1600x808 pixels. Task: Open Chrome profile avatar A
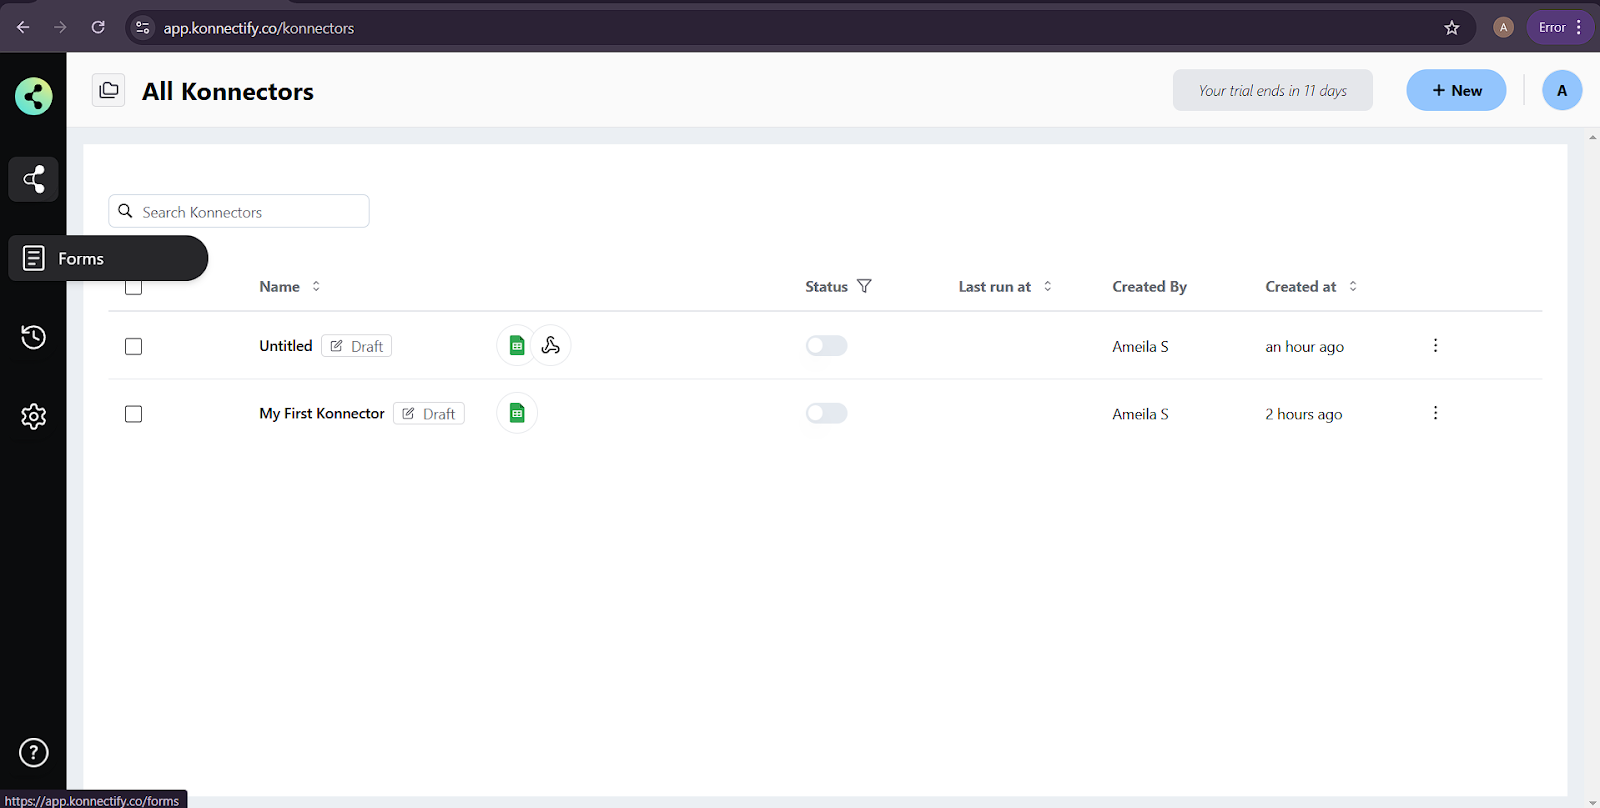(1503, 28)
